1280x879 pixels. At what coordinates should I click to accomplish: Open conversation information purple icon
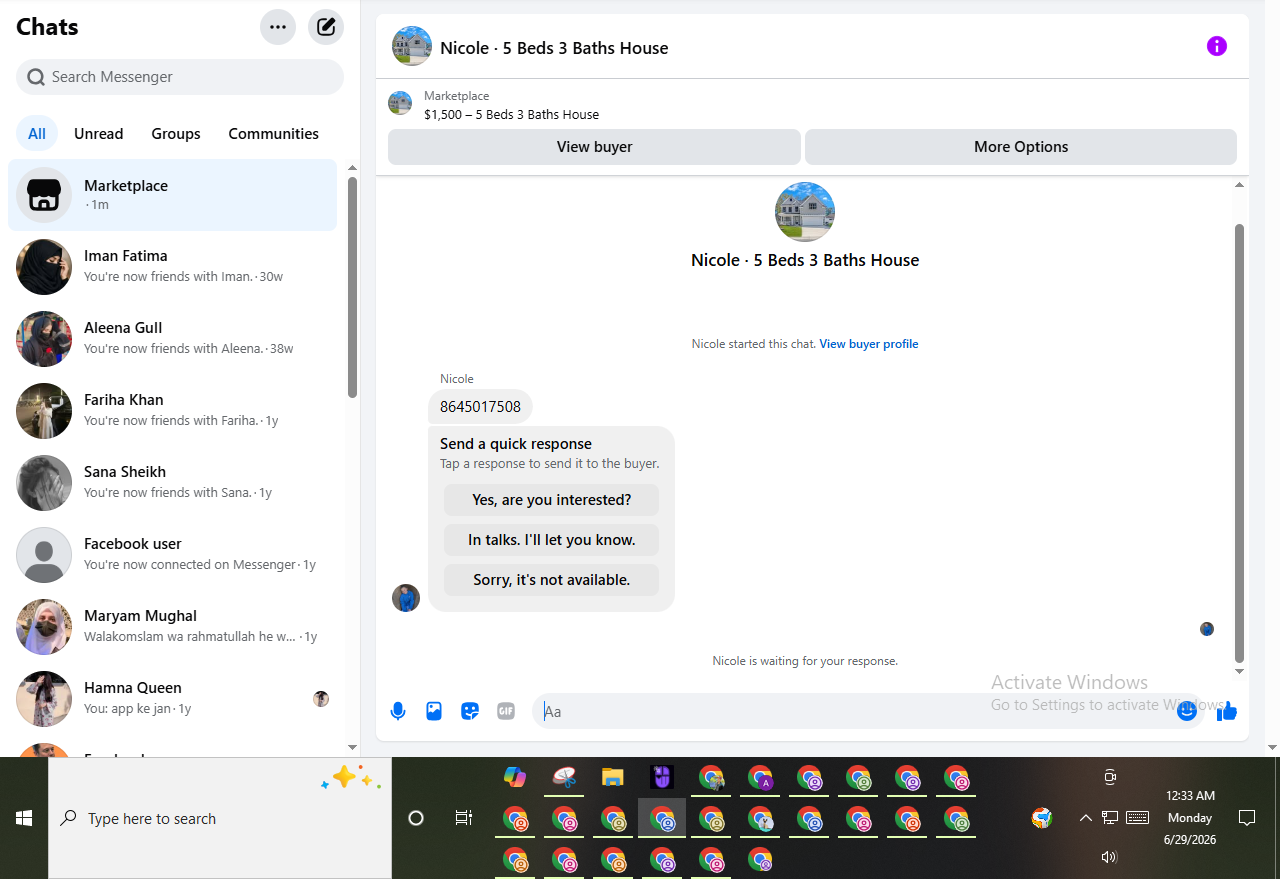point(1217,46)
